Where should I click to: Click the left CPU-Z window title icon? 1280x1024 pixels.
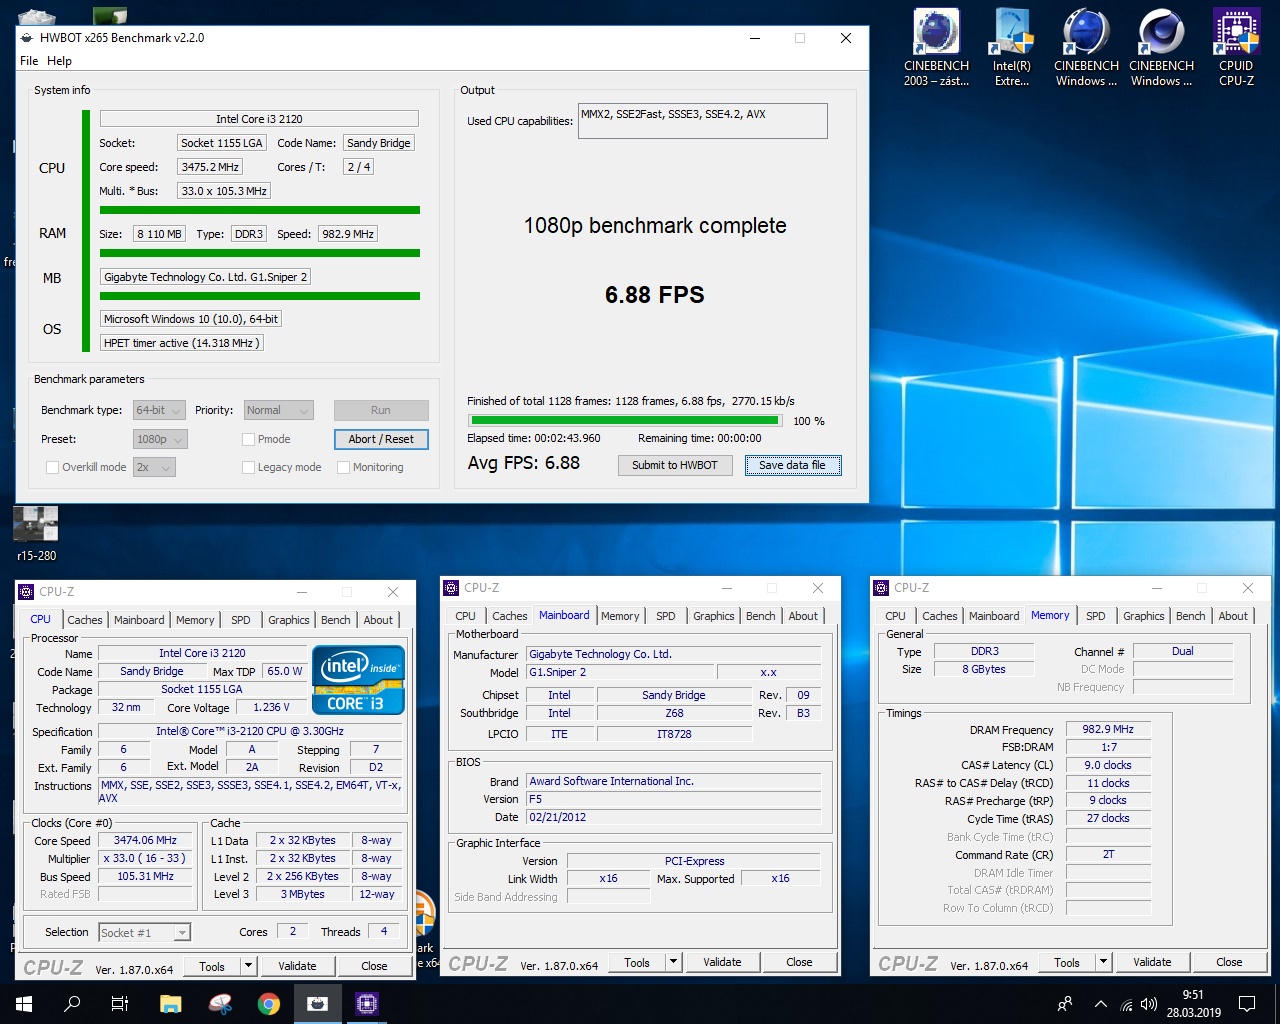tap(27, 592)
